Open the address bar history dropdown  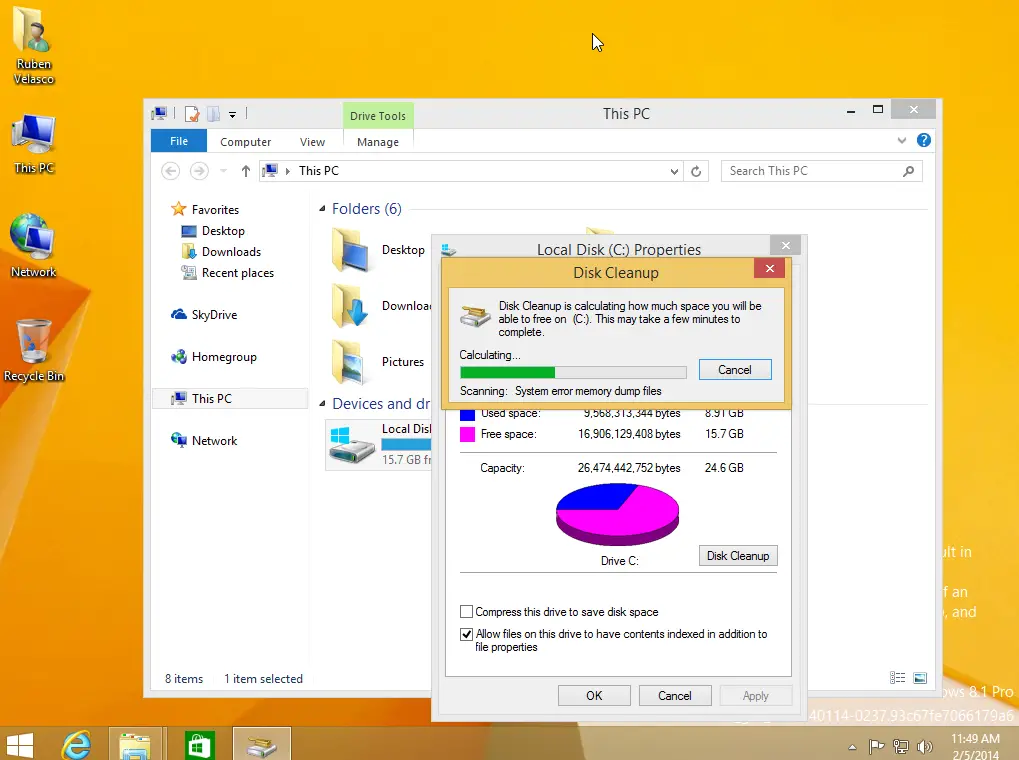click(674, 172)
